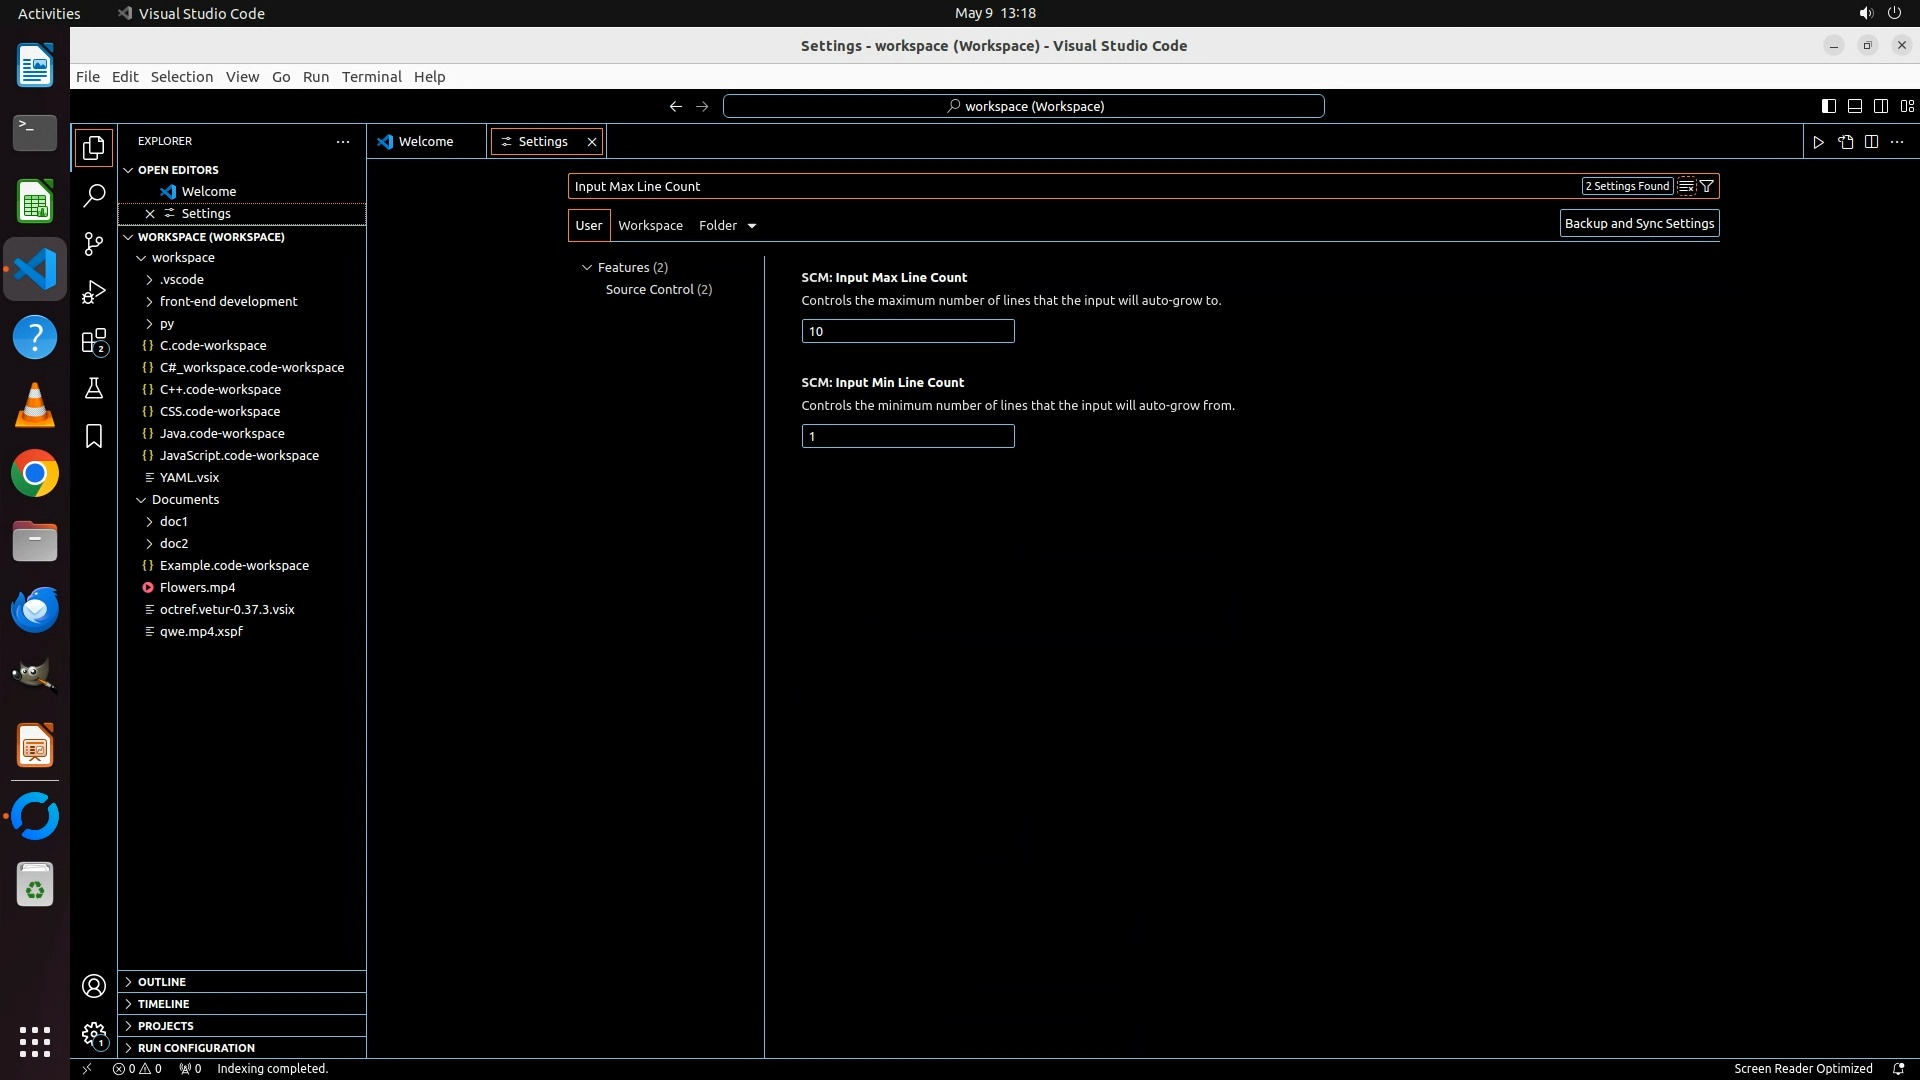Open the Folder scope dropdown

tap(727, 226)
